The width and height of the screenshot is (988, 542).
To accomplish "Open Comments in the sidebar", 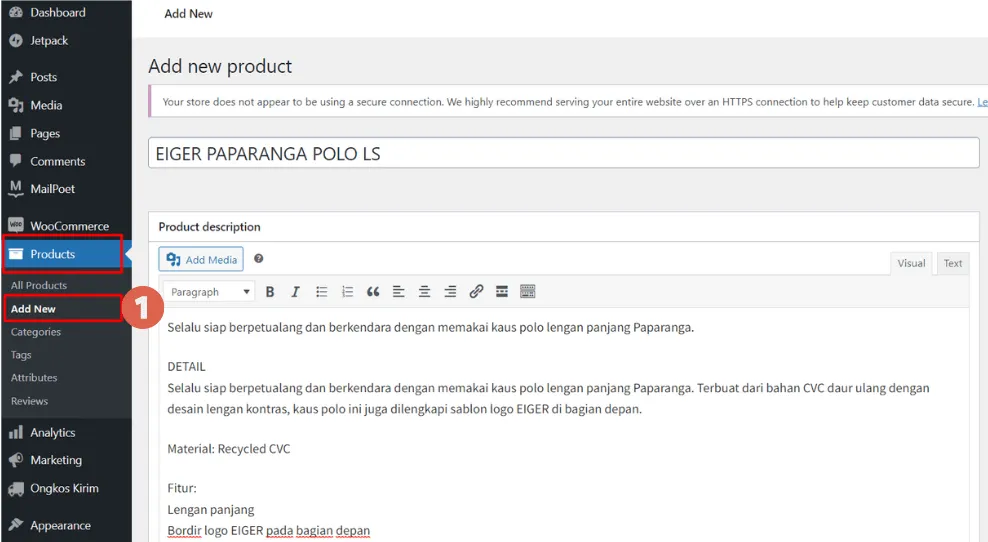I will click(x=57, y=161).
